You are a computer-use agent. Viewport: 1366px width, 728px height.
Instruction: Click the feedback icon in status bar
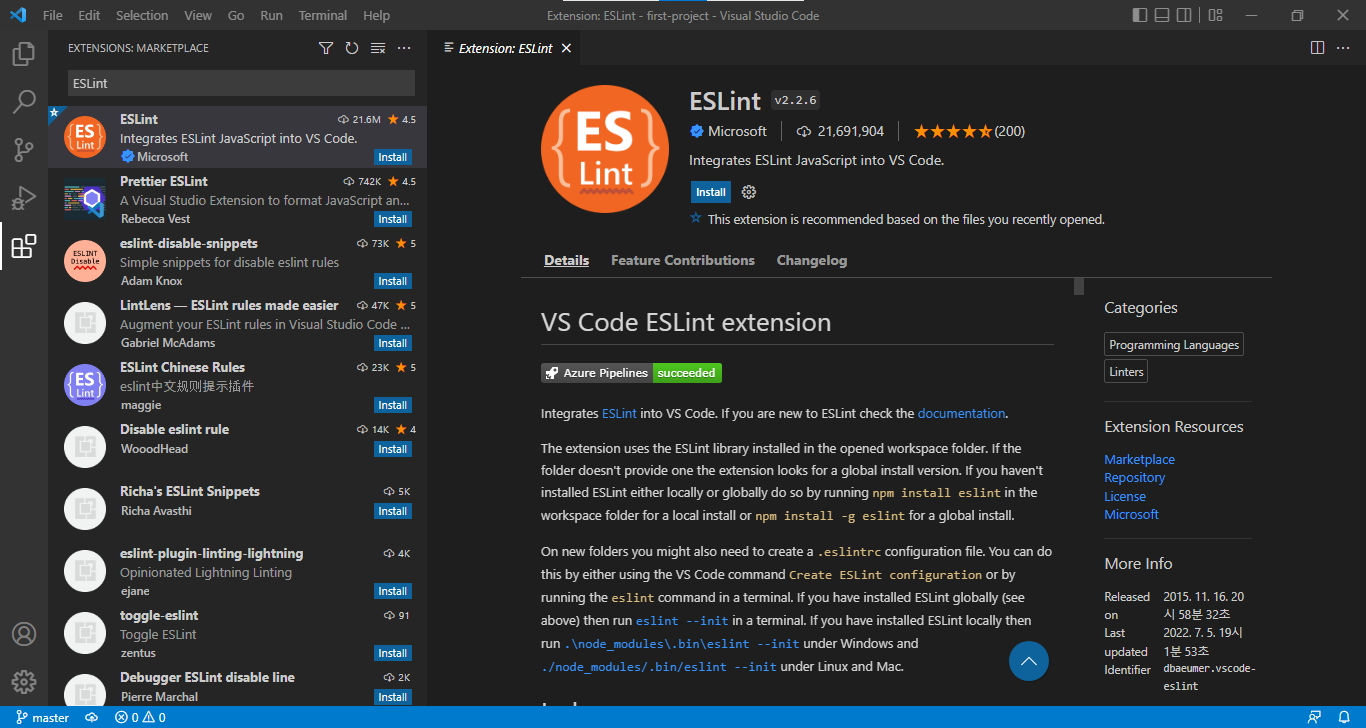tap(1315, 718)
